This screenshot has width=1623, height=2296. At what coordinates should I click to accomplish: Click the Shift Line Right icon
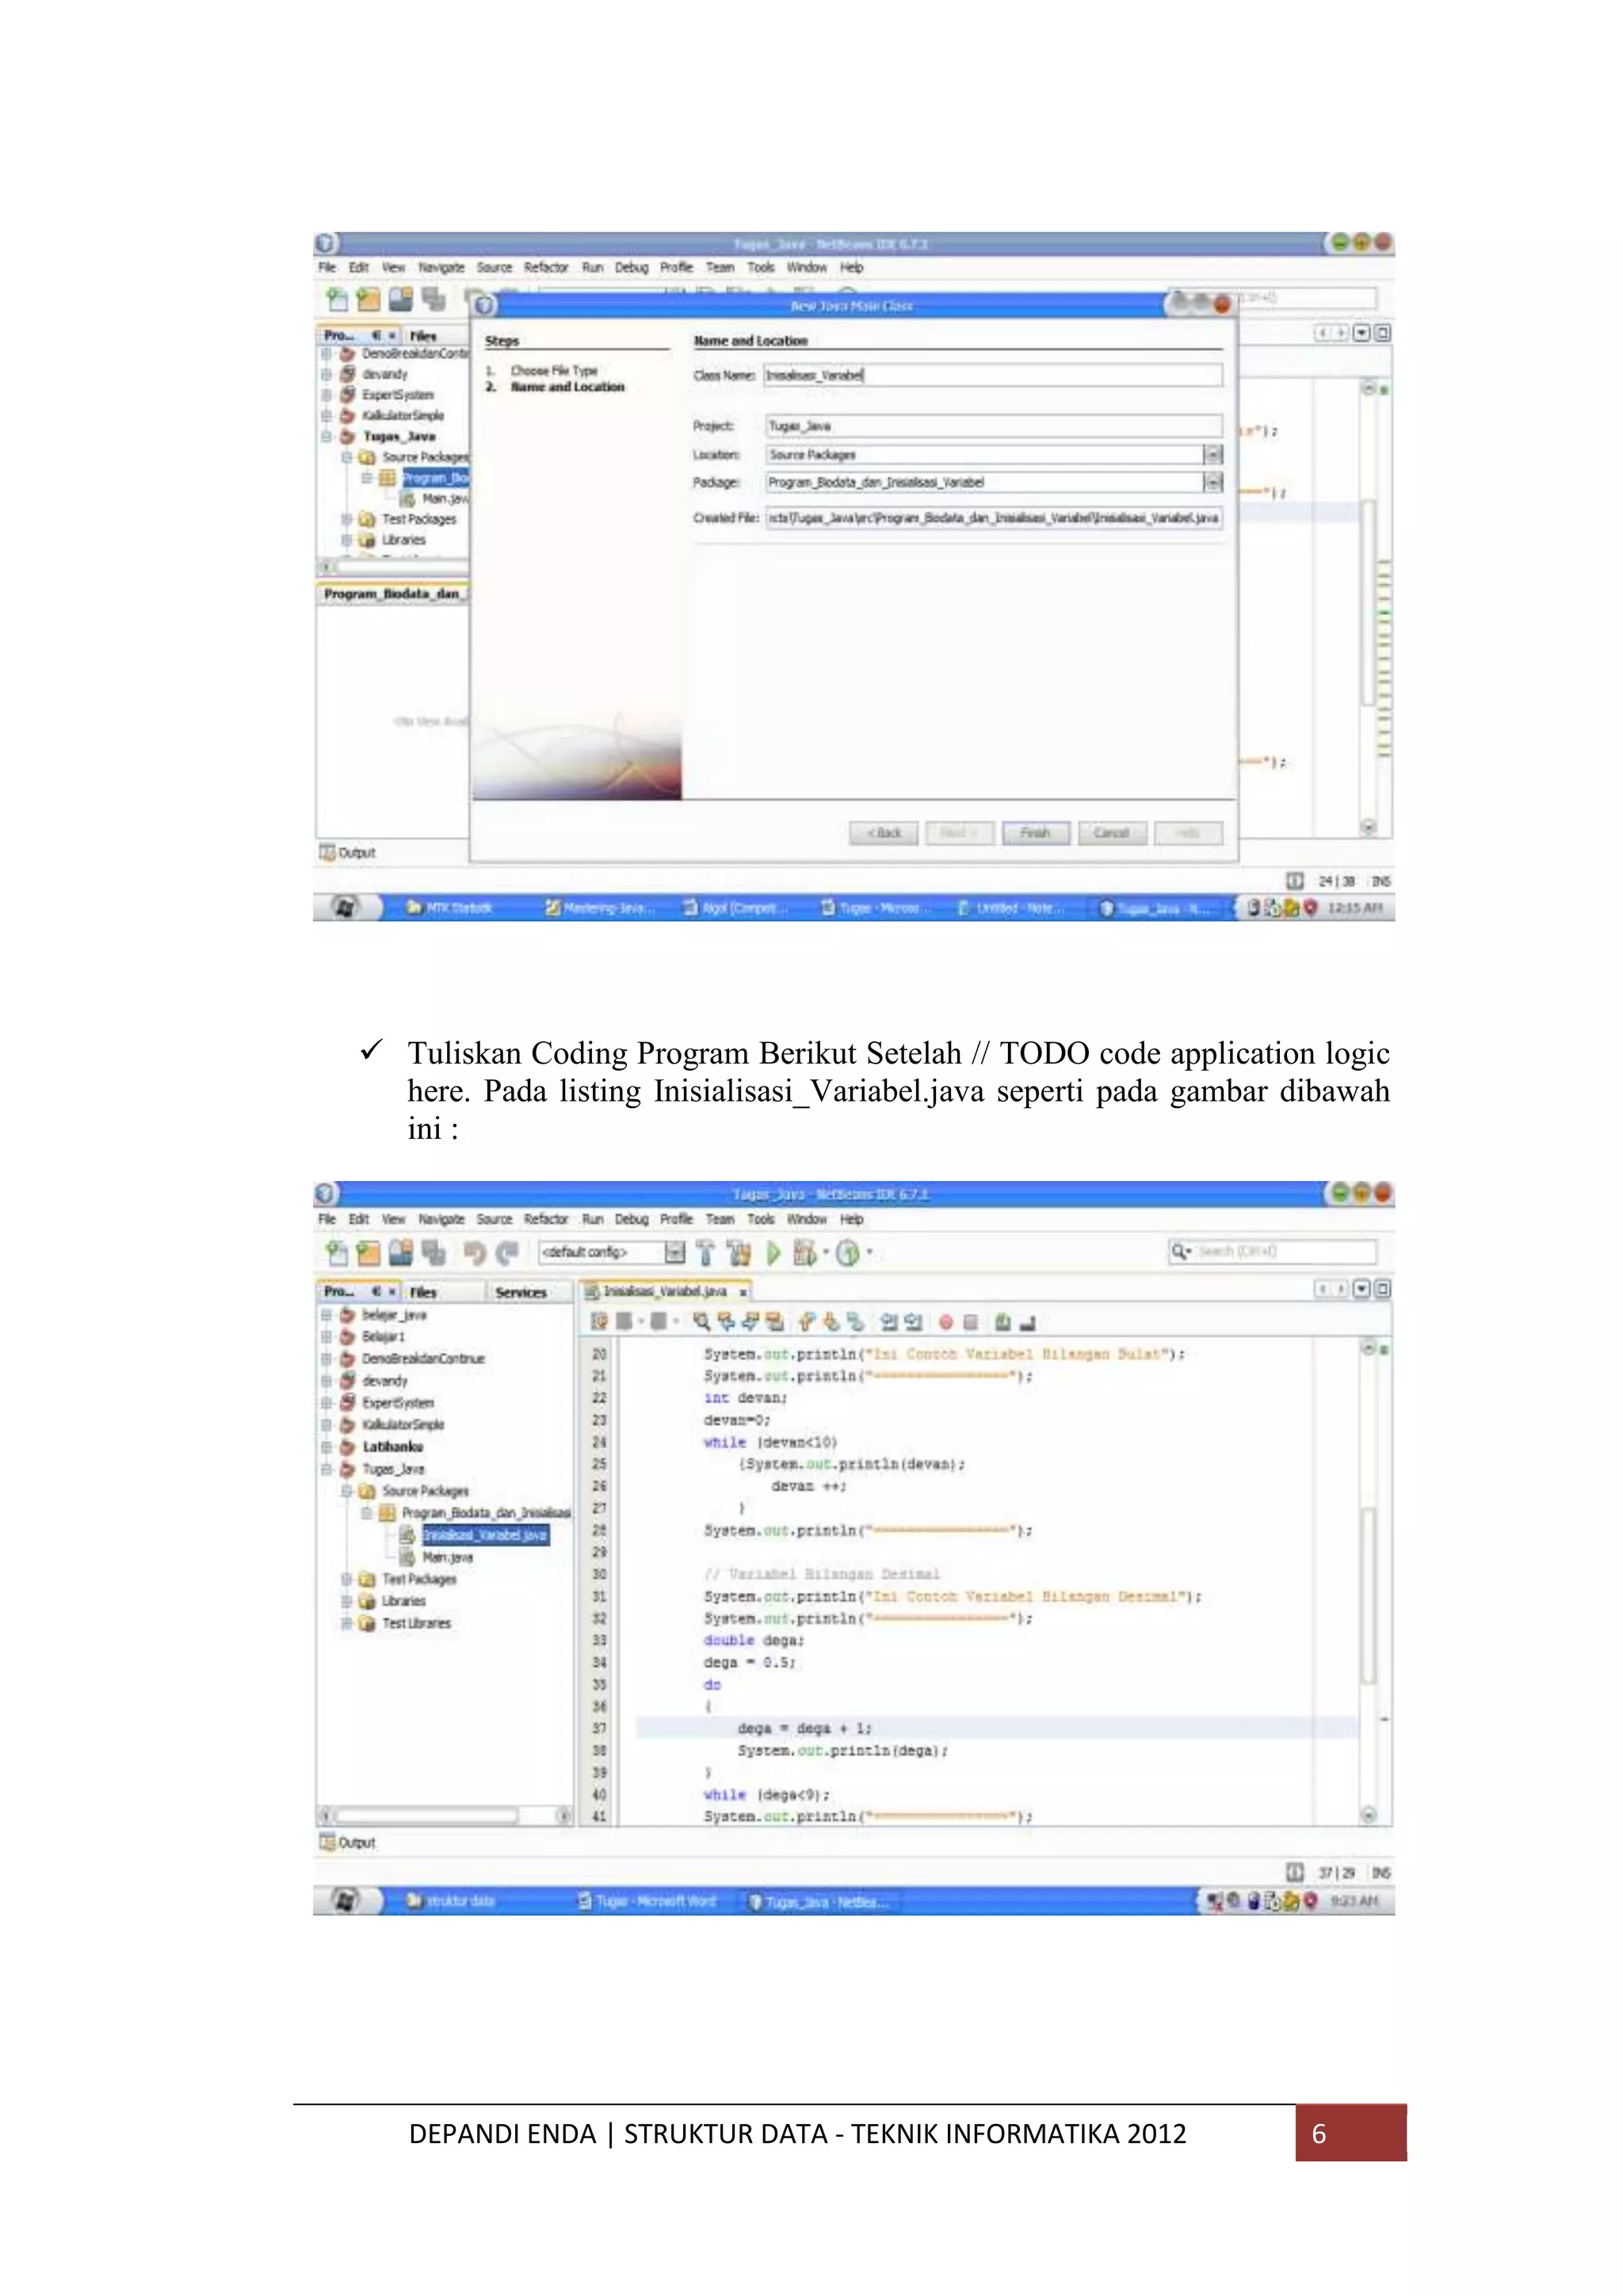pos(913,1322)
